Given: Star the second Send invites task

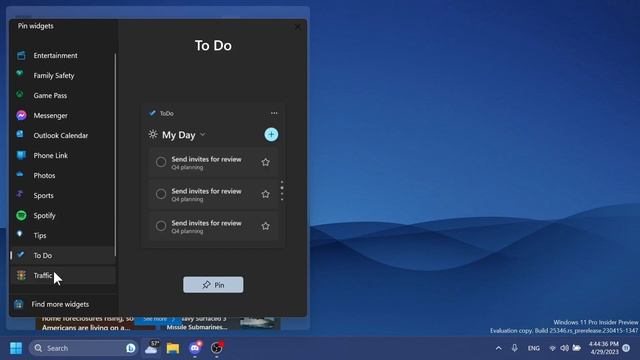Looking at the screenshot, I should click(x=265, y=194).
